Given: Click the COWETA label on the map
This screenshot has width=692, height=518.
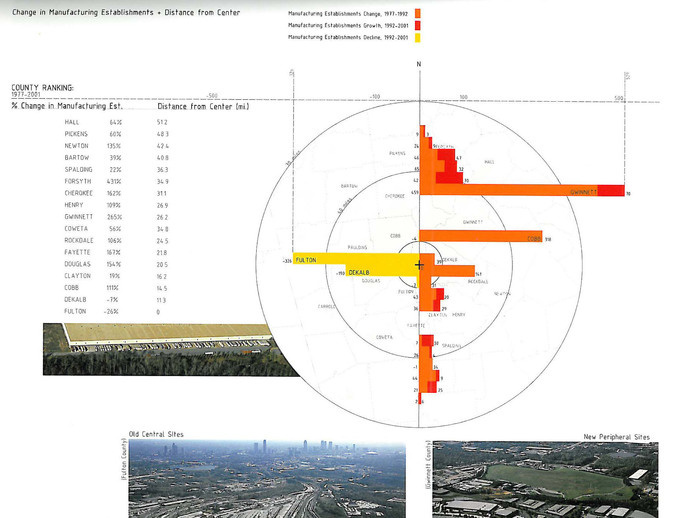Looking at the screenshot, I should (384, 337).
